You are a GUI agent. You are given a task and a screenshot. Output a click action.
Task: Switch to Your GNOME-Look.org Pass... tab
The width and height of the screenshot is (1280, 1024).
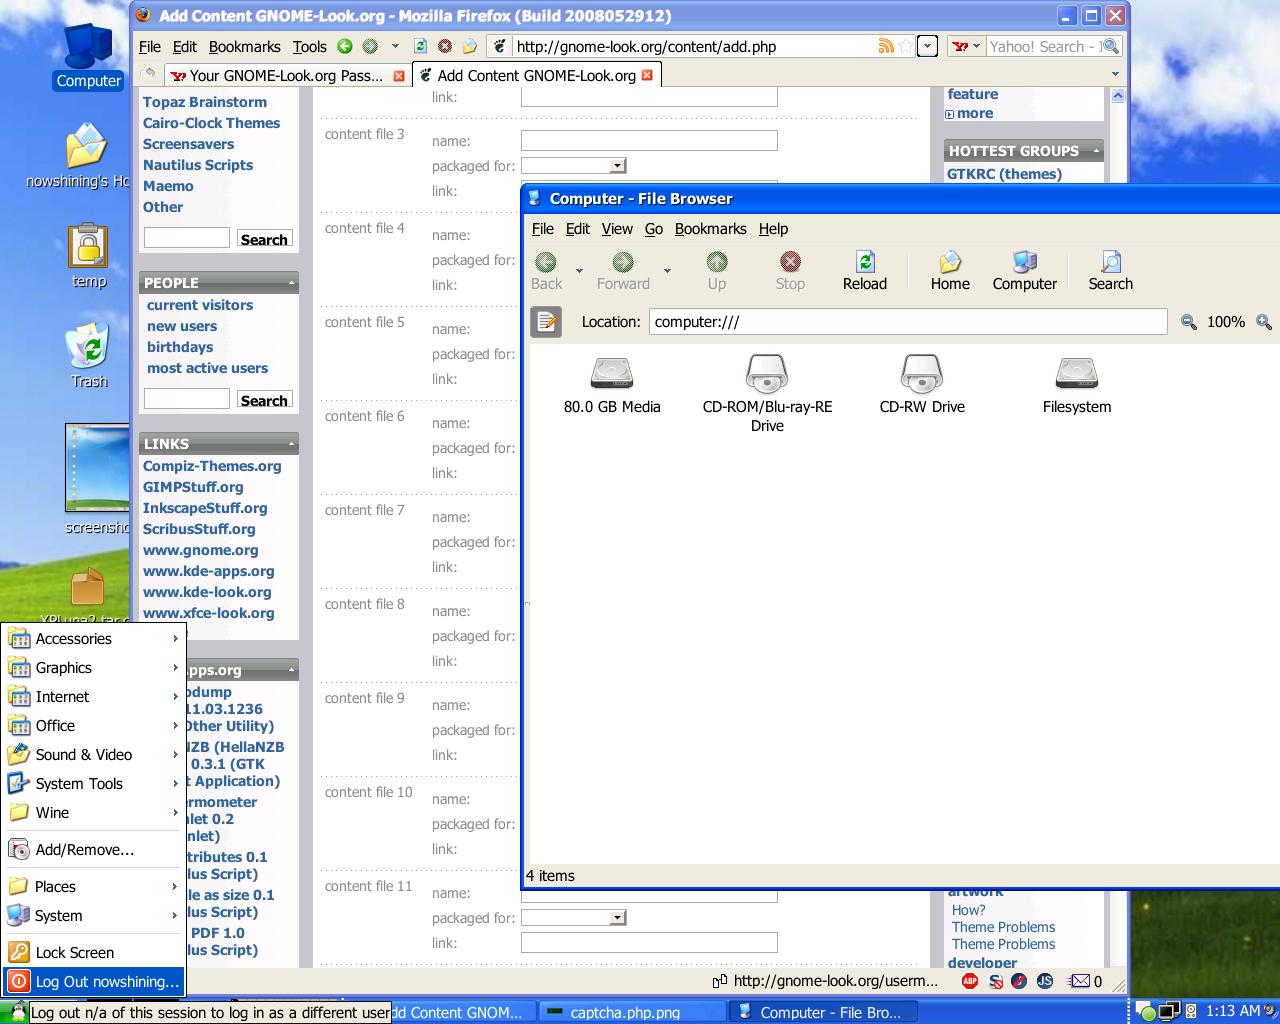pos(287,75)
